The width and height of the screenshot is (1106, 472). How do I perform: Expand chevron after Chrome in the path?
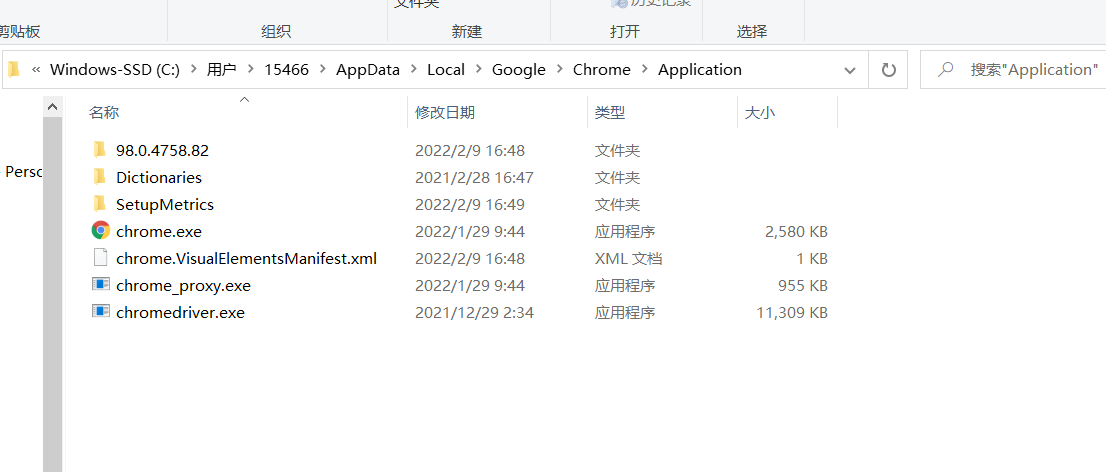pos(644,70)
